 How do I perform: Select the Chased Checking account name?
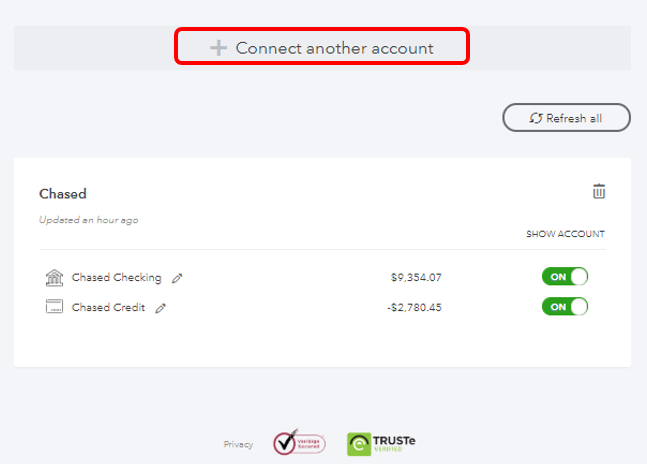pos(117,278)
